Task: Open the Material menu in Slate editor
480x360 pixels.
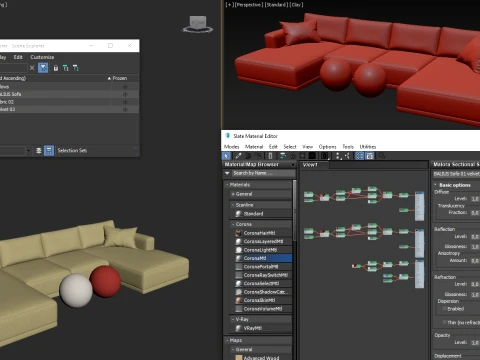Action: pyautogui.click(x=254, y=147)
